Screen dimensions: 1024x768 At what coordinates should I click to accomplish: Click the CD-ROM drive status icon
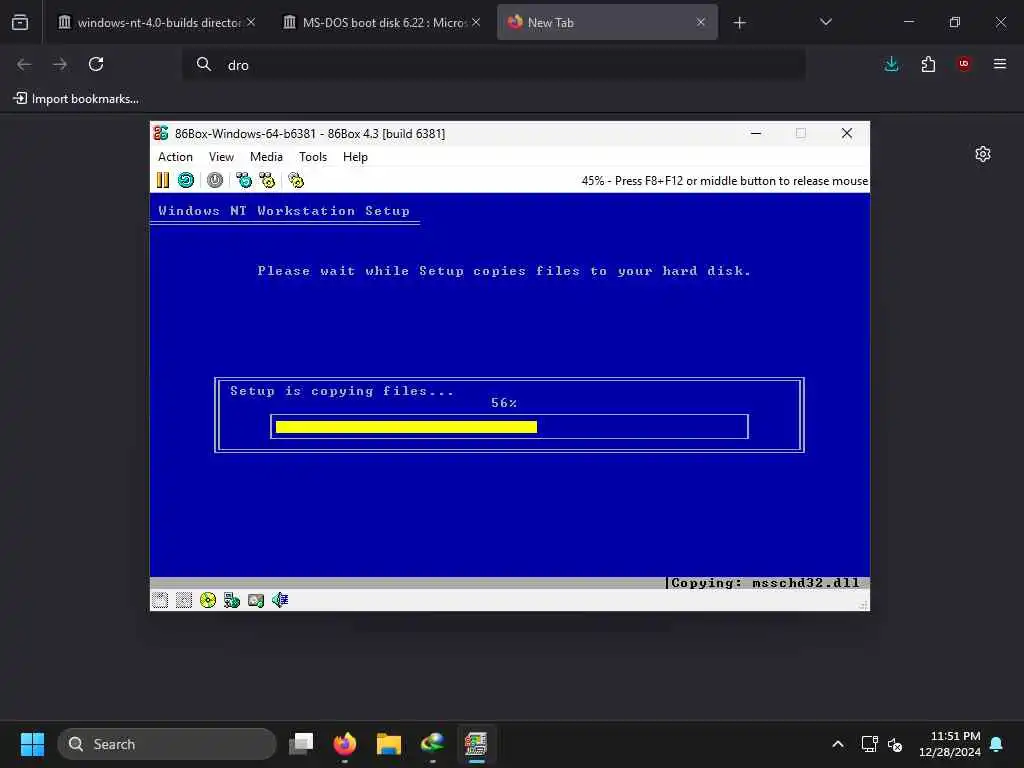pyautogui.click(x=208, y=600)
